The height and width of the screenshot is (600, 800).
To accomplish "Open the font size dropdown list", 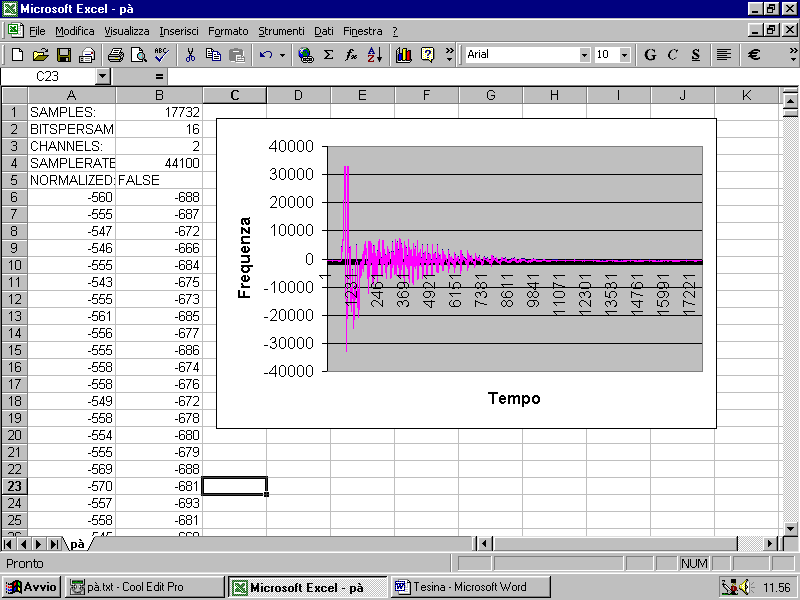I will (x=624, y=55).
